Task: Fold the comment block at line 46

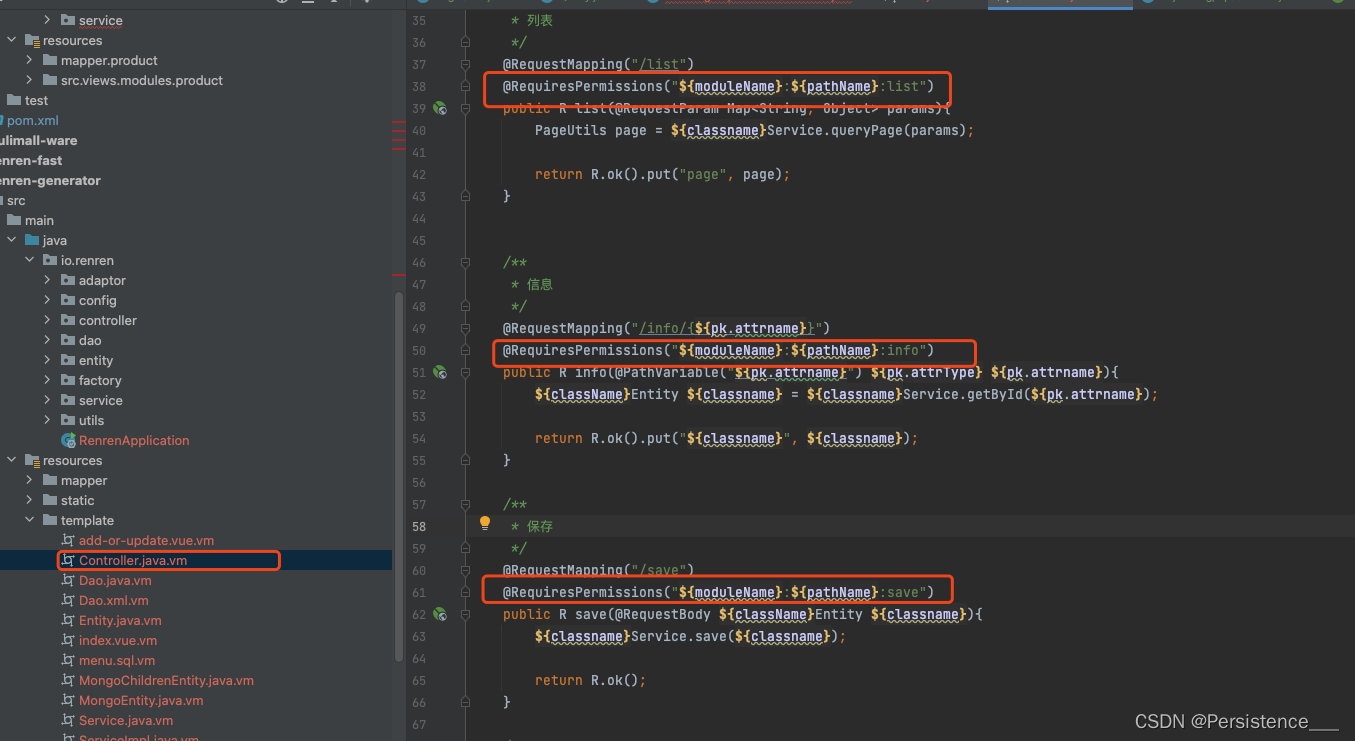Action: [465, 262]
